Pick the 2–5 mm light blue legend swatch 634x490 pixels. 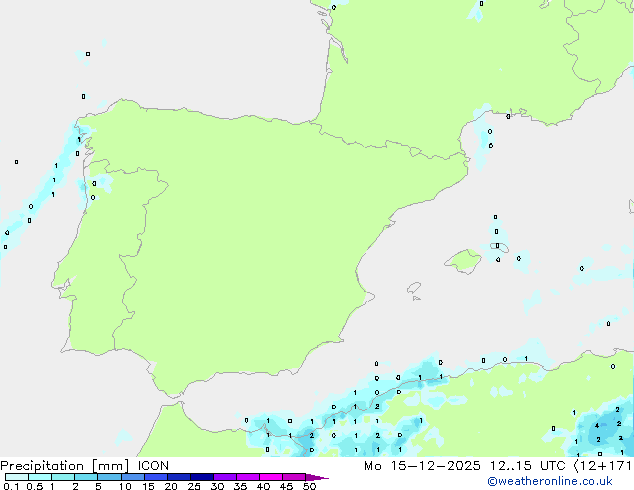(x=86, y=478)
